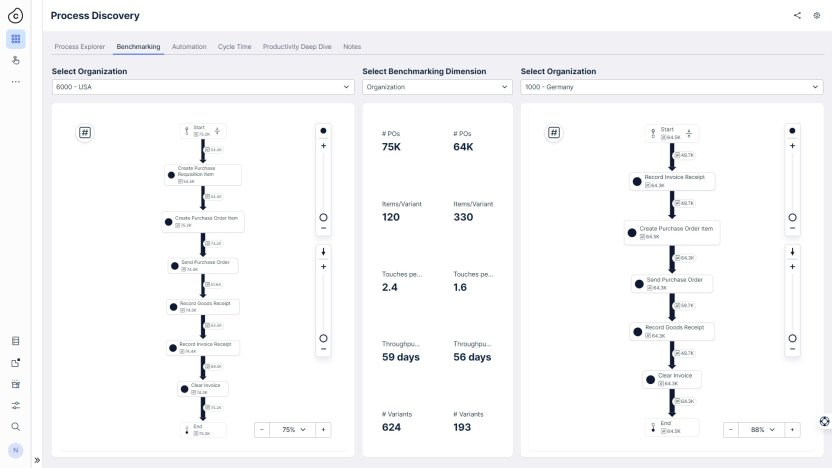Open the apps grid in the sidebar
The height and width of the screenshot is (468, 832).
click(x=16, y=39)
